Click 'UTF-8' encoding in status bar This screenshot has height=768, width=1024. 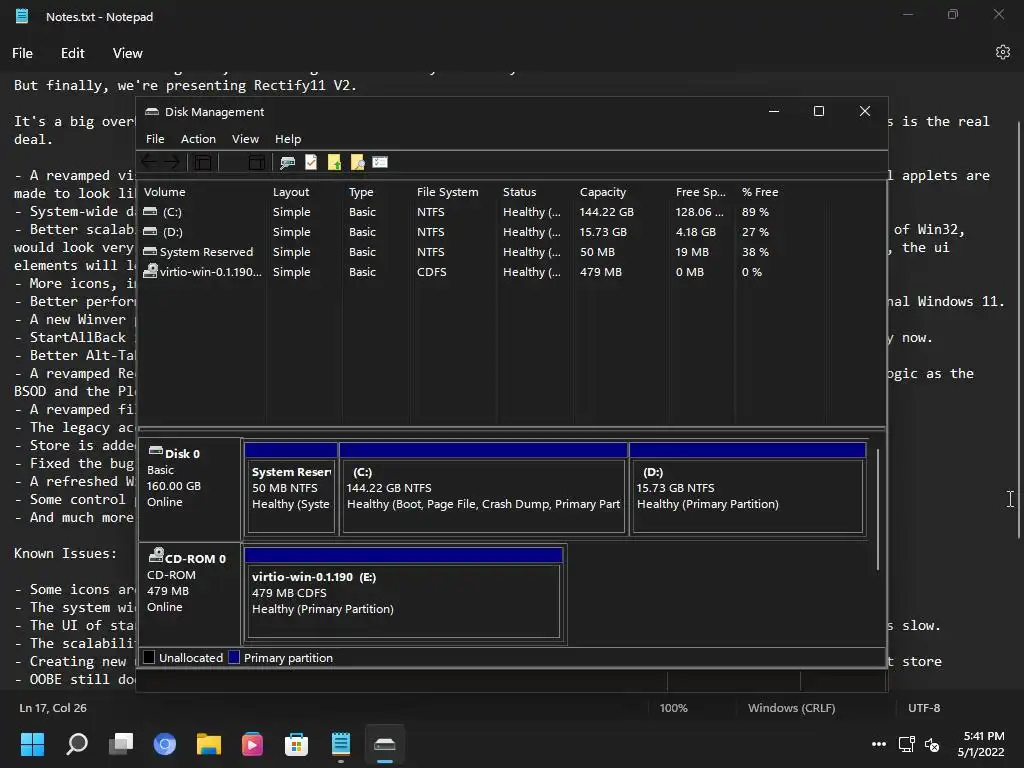[x=924, y=708]
